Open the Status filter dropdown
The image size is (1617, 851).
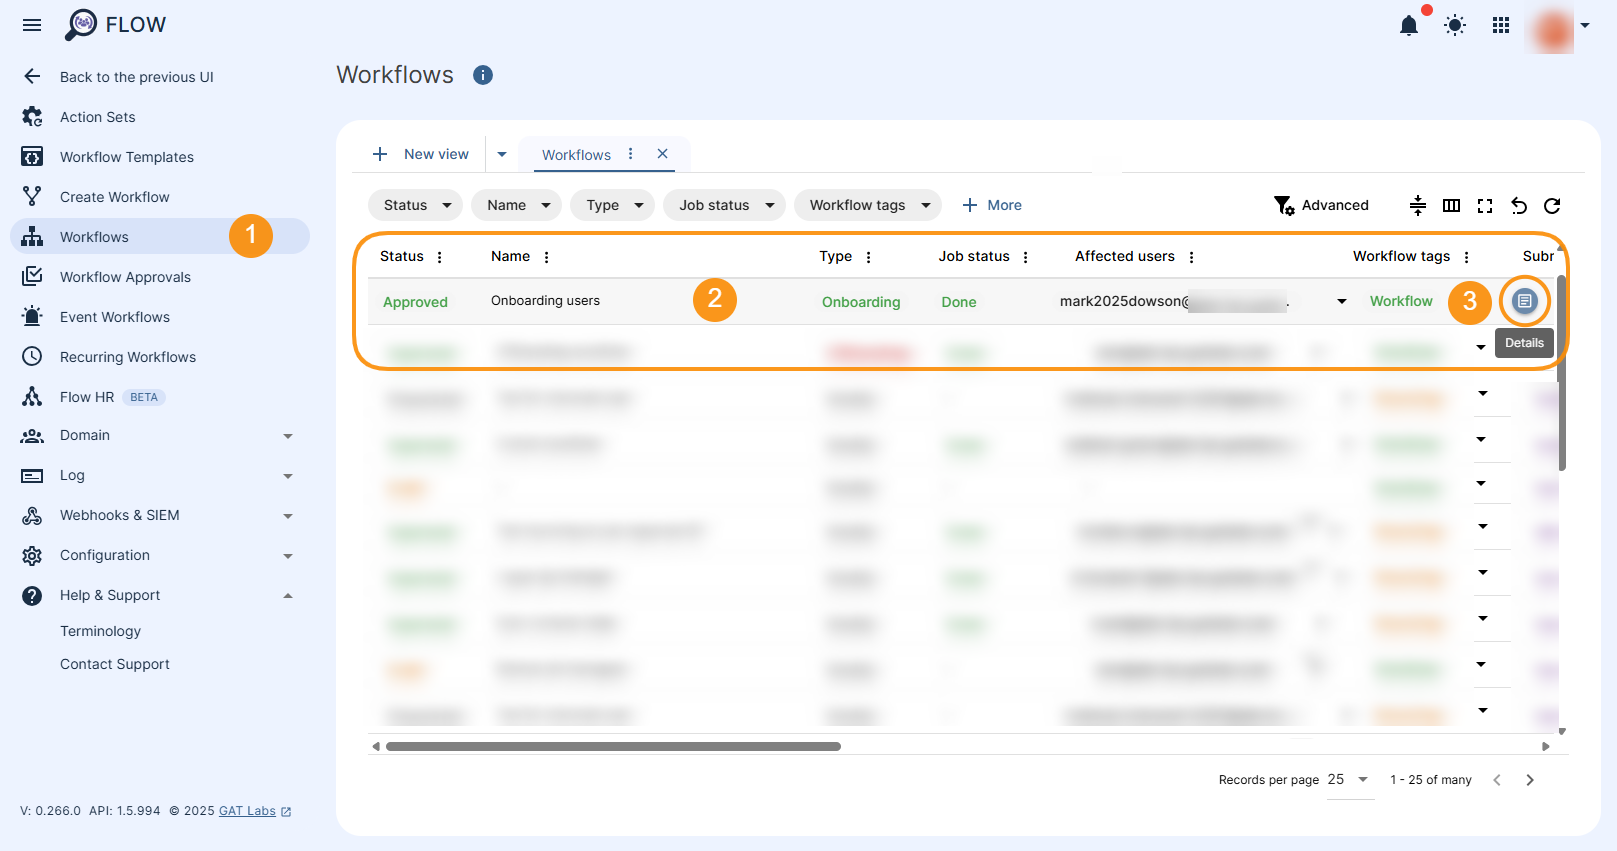click(x=416, y=205)
